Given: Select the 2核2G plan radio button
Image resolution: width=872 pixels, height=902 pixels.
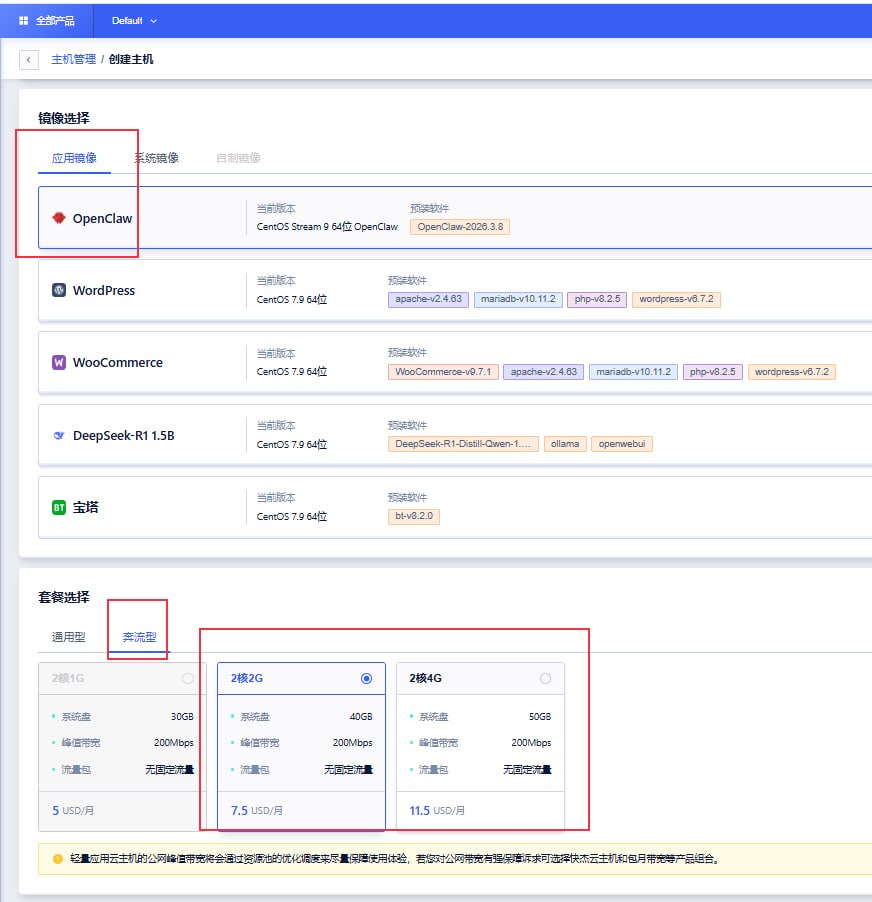Looking at the screenshot, I should (366, 678).
